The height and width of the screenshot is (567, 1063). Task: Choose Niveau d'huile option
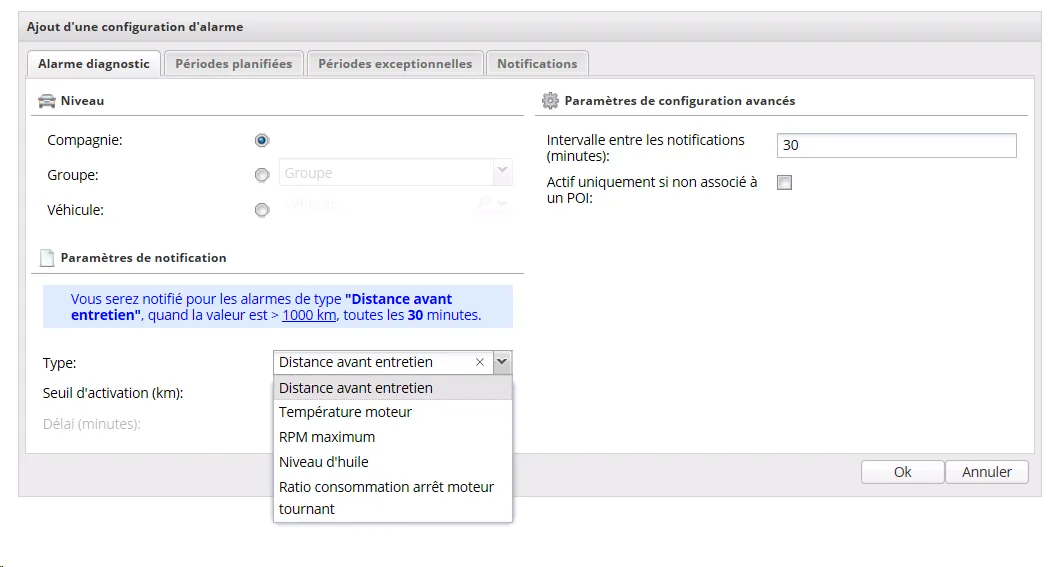tap(393, 462)
